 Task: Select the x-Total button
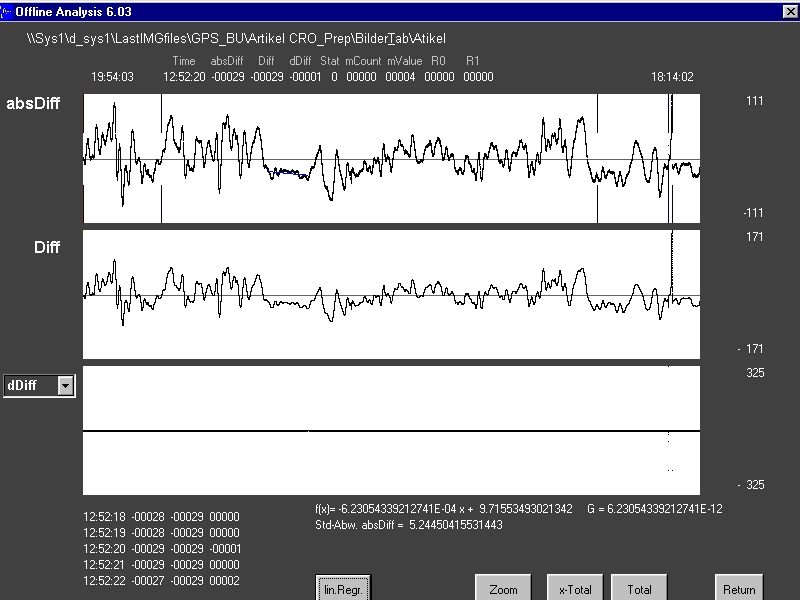pos(576,588)
